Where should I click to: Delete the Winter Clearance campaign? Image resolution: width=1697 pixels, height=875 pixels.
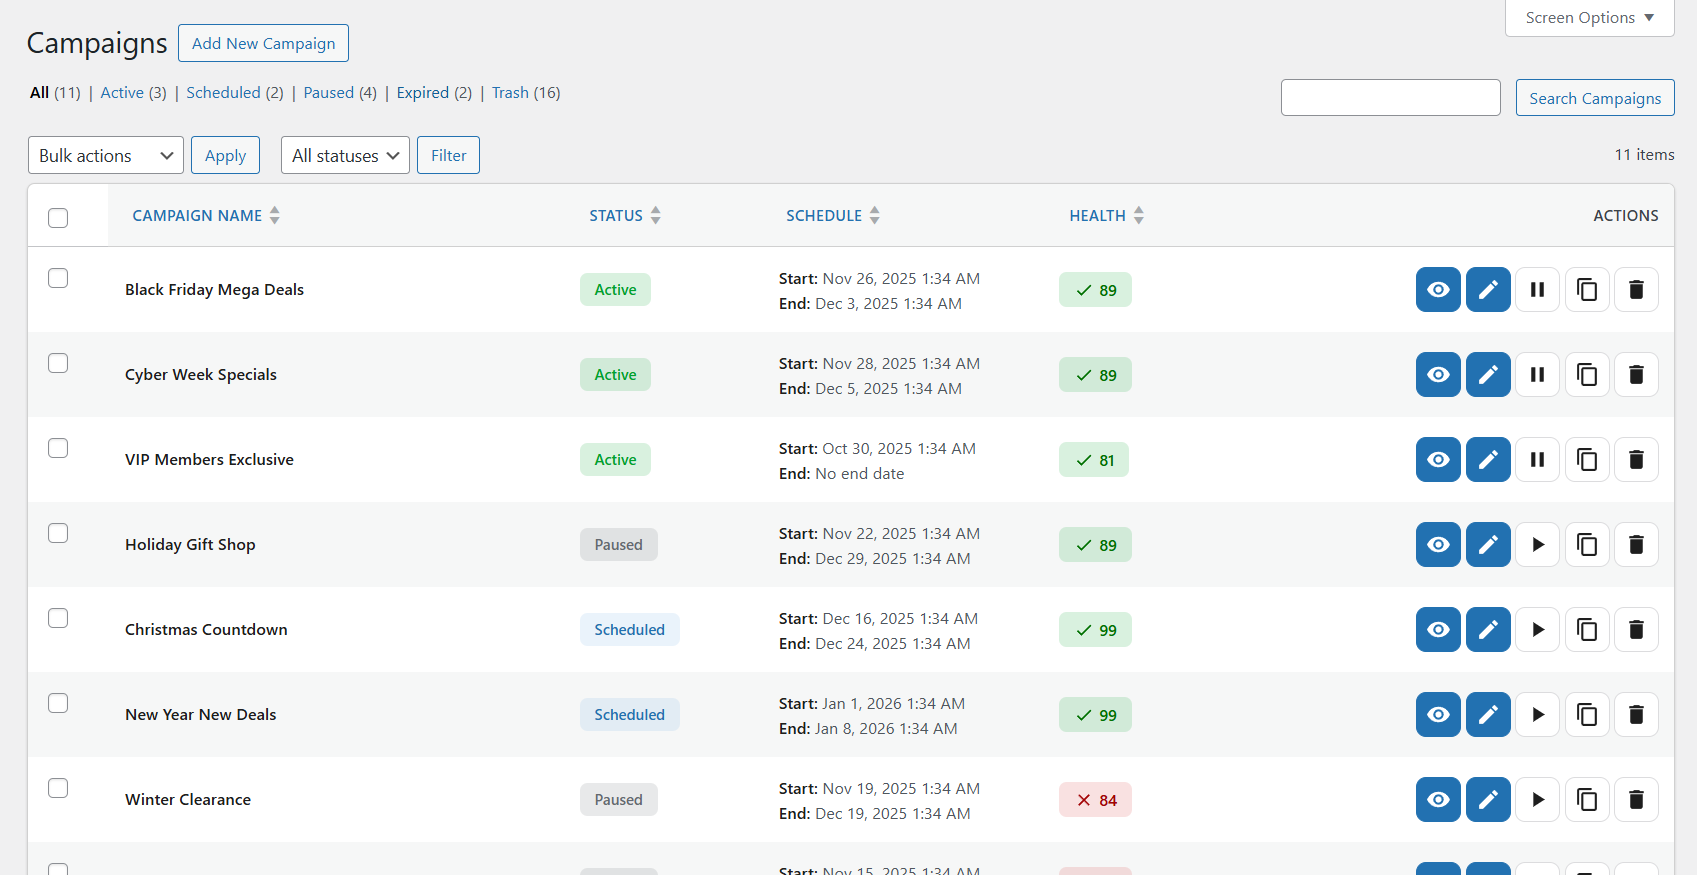(1637, 800)
